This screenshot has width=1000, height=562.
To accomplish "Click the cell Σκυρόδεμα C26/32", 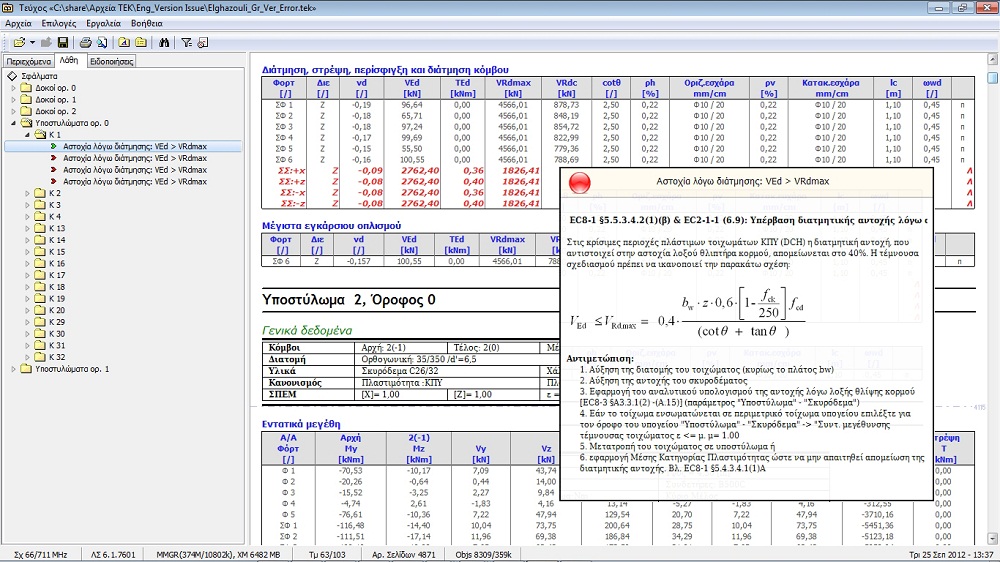I will [400, 371].
